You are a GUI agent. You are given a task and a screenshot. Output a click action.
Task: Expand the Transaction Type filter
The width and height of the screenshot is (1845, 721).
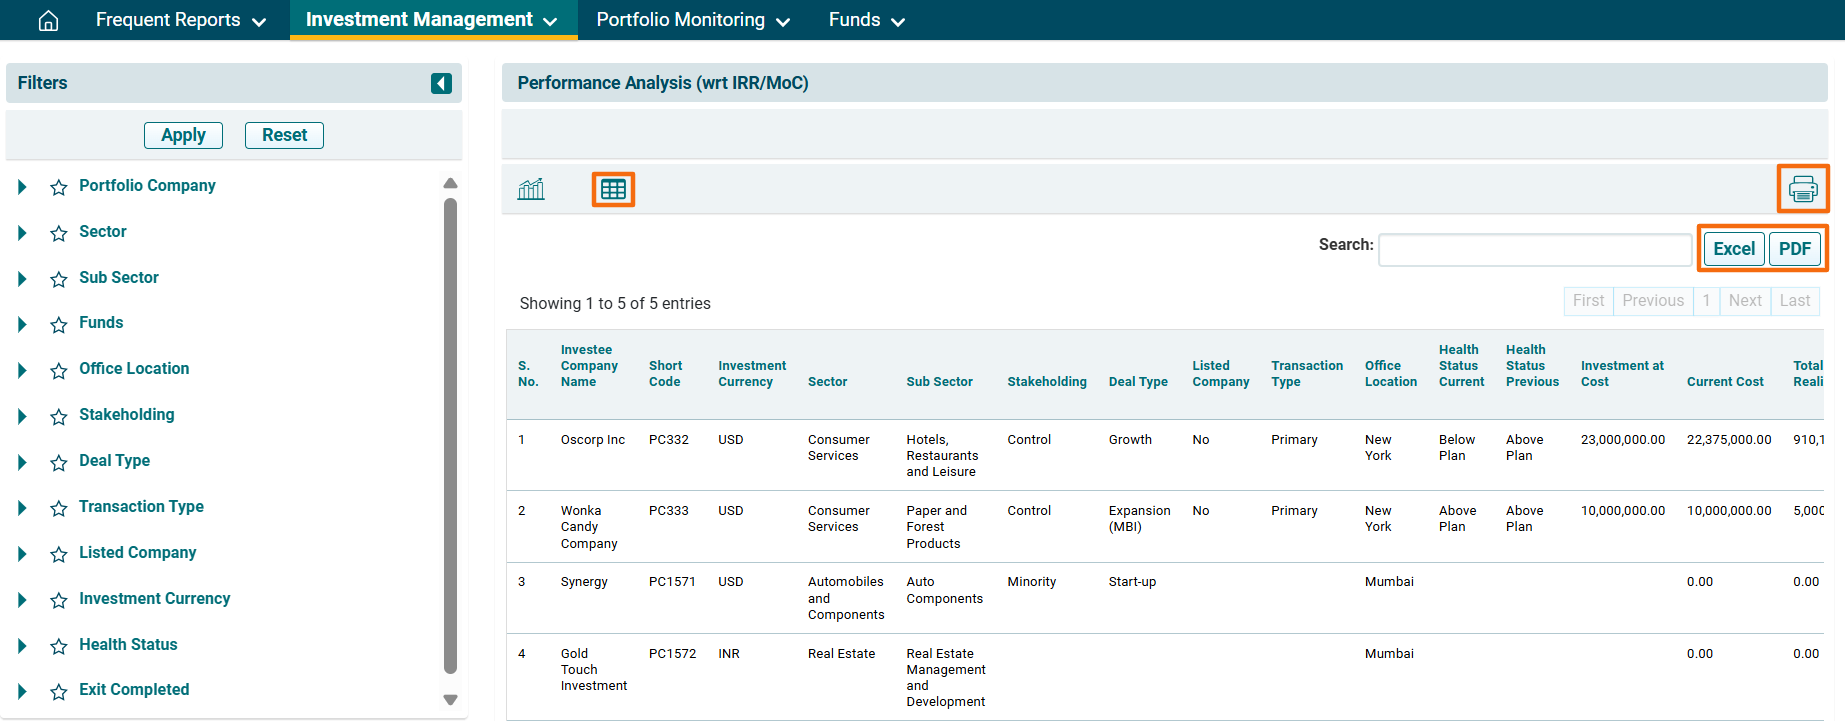(x=22, y=508)
